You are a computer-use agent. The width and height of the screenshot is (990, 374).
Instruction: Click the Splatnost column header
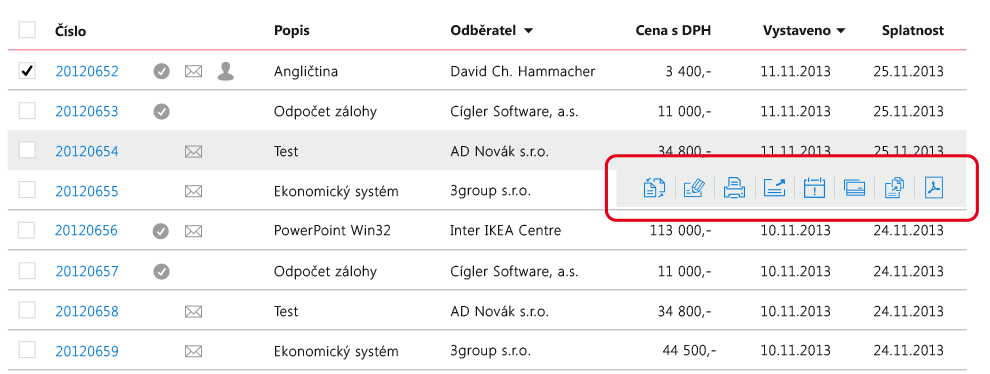(x=913, y=30)
